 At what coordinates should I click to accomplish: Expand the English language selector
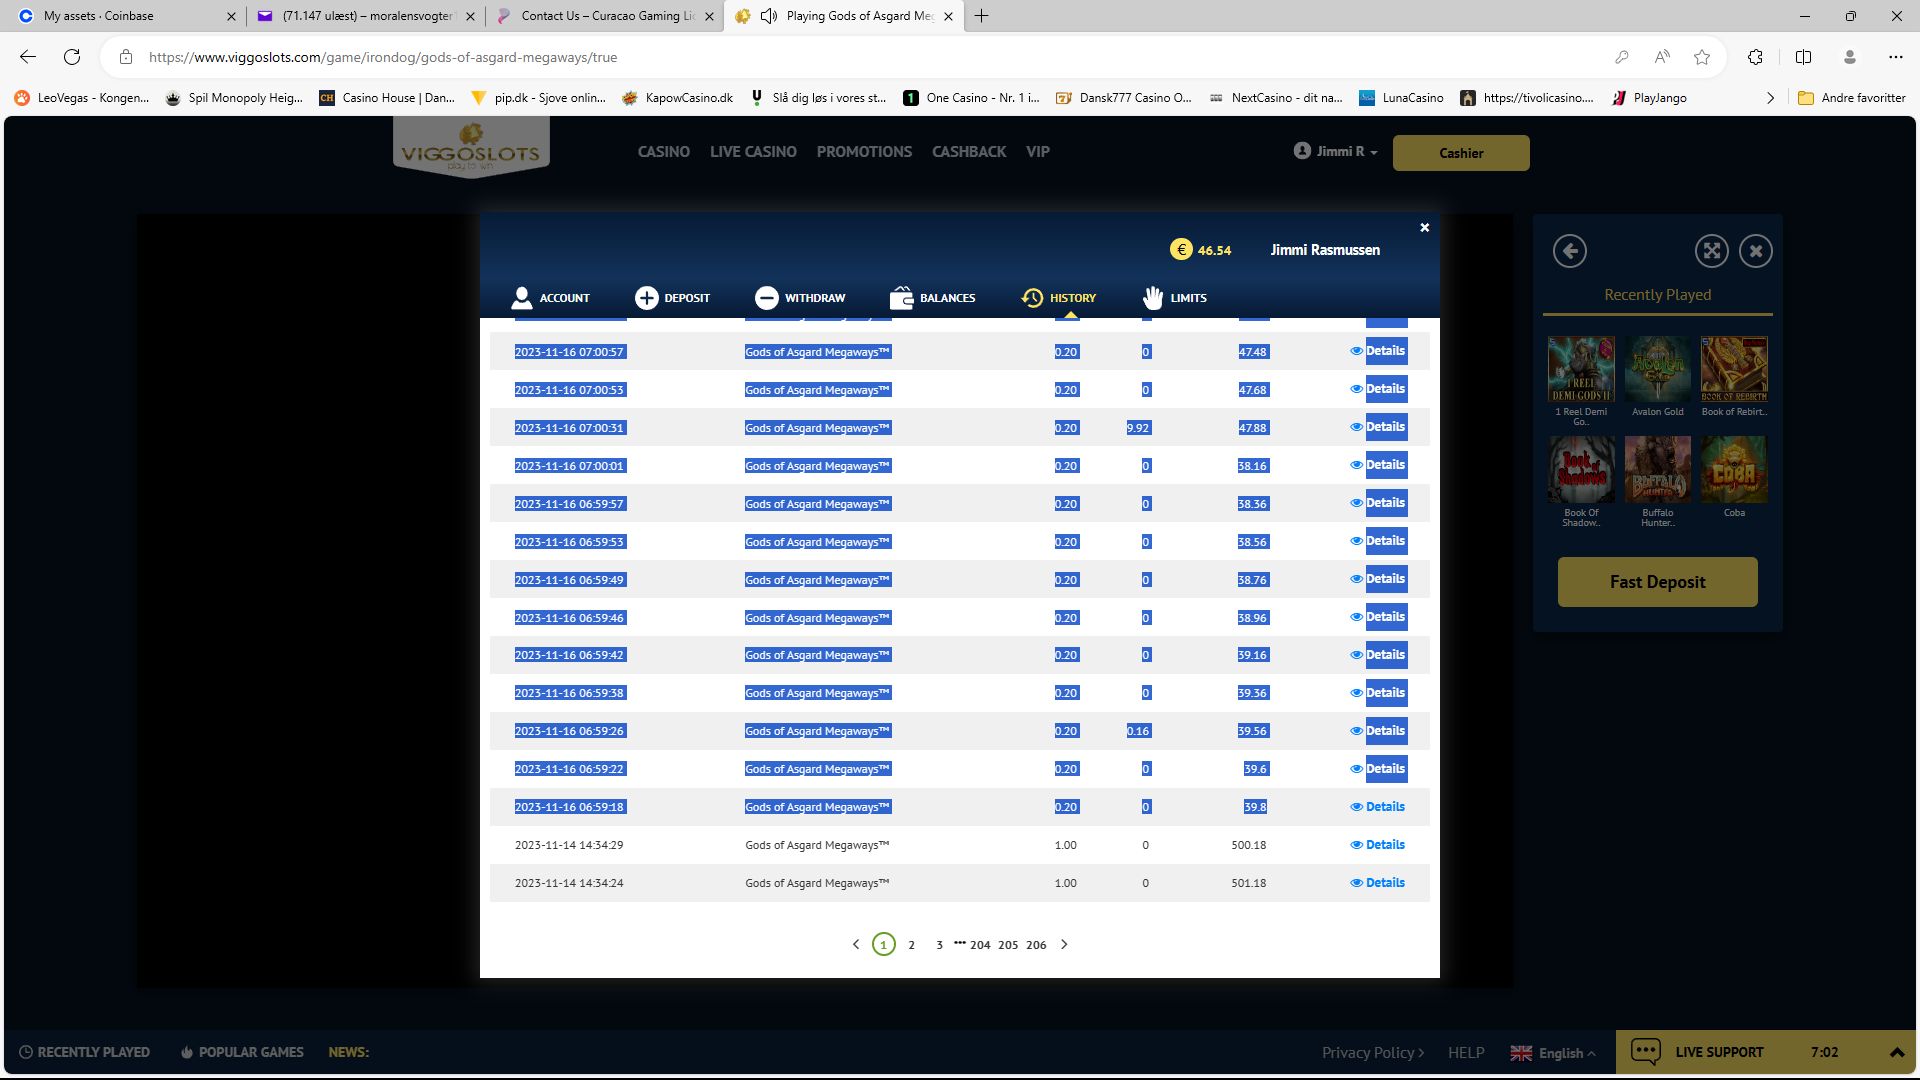(x=1553, y=1053)
